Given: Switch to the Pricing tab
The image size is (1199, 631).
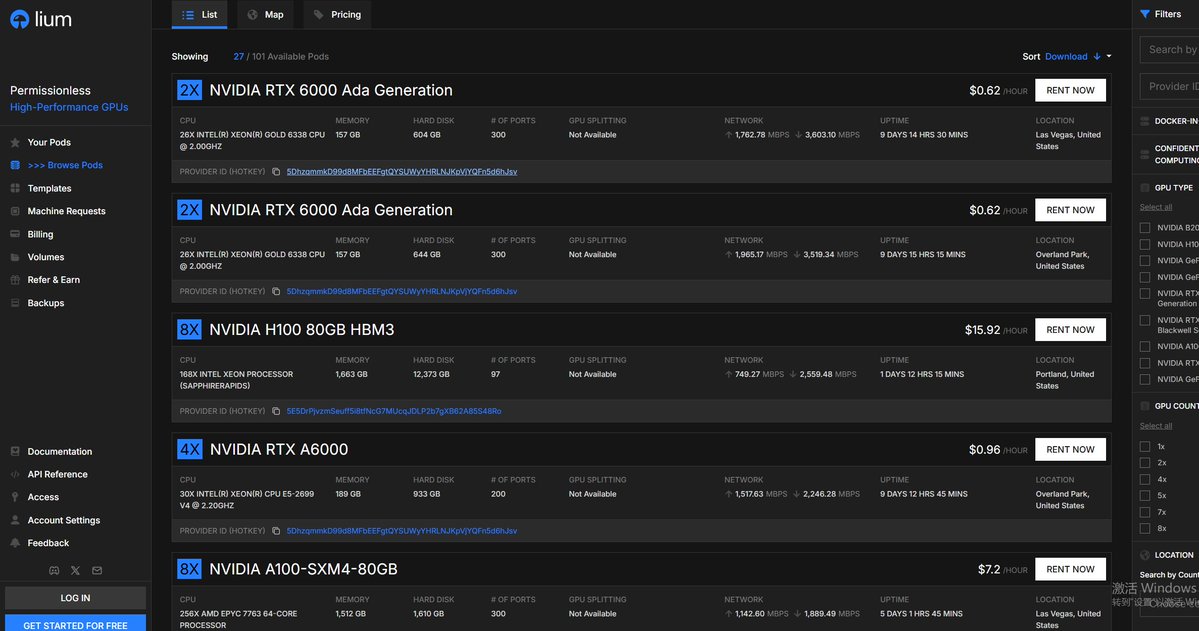Looking at the screenshot, I should click(x=337, y=15).
